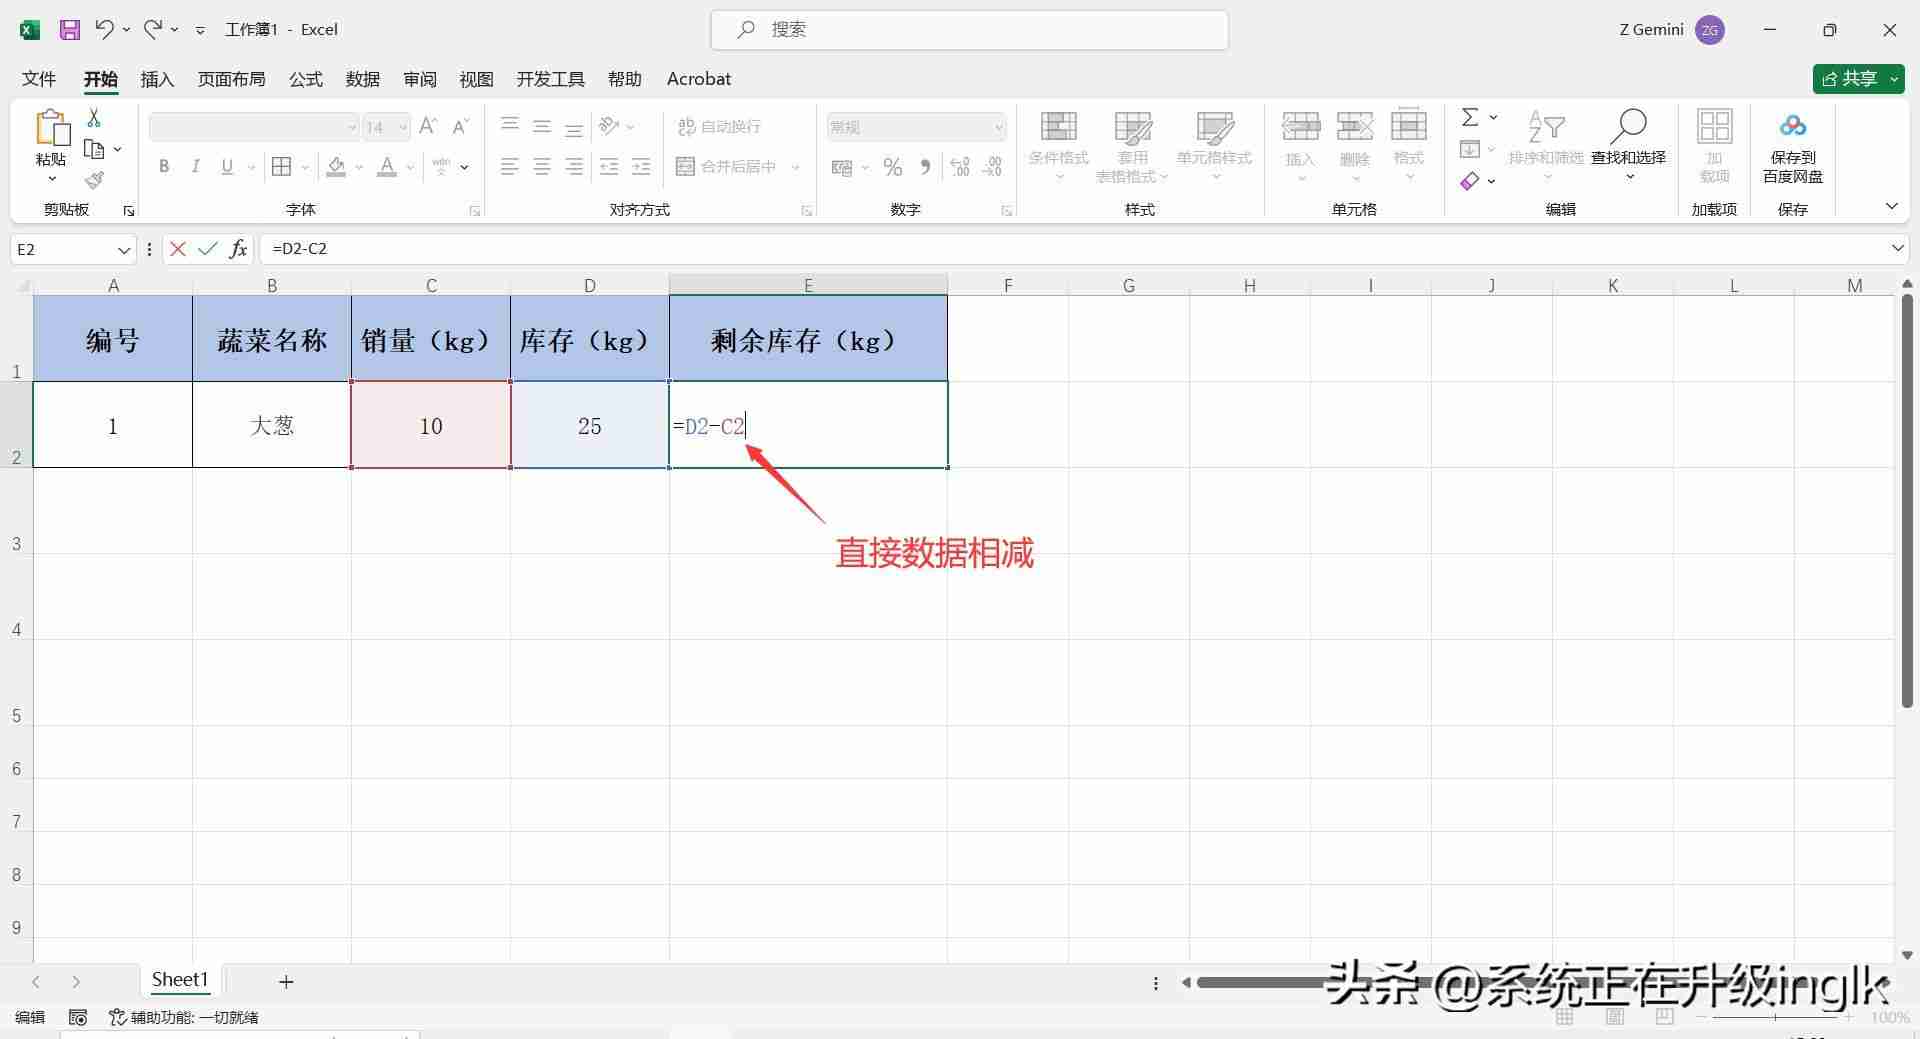
Task: Click increase decimal places icon
Action: (x=960, y=167)
